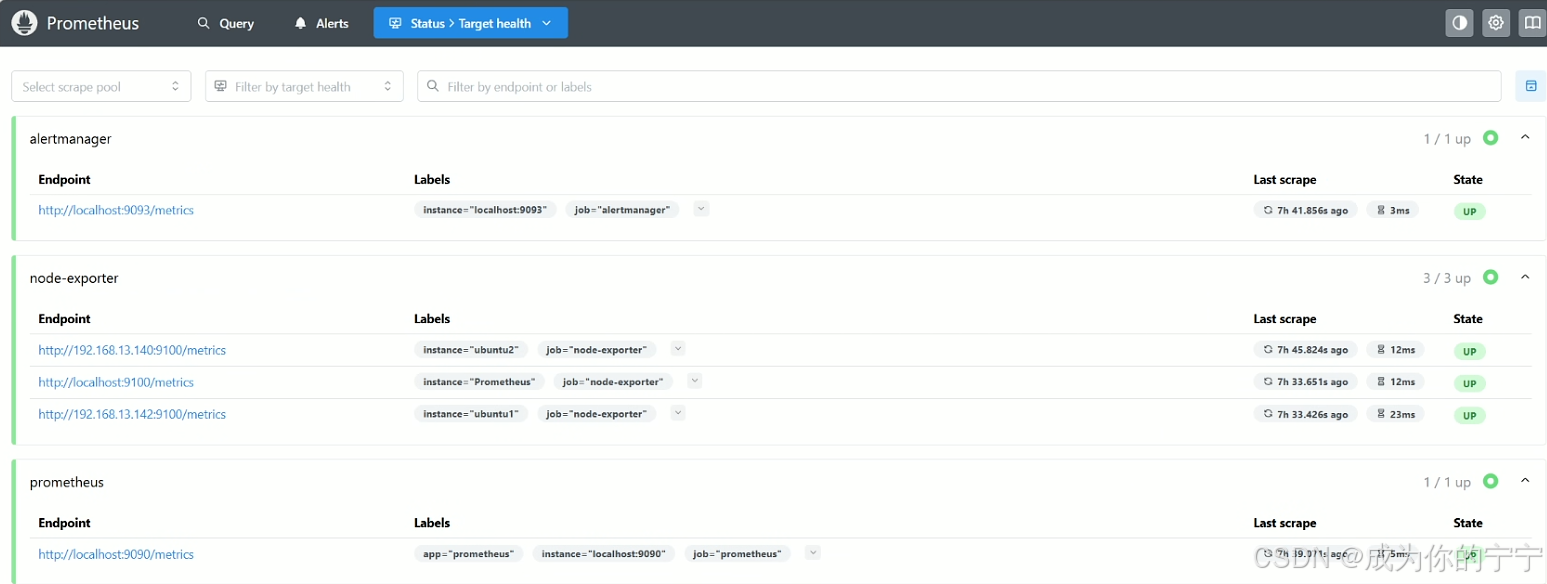The image size is (1547, 584).
Task: Open the Status > Target health menu
Action: coord(470,23)
